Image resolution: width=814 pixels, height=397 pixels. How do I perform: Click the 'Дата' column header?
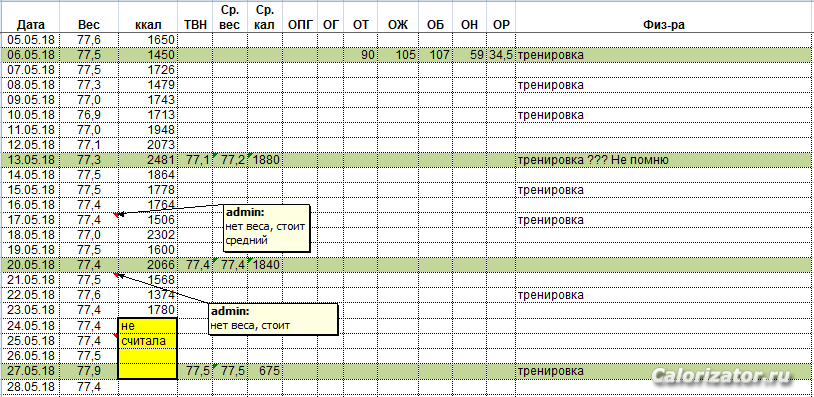coord(30,24)
